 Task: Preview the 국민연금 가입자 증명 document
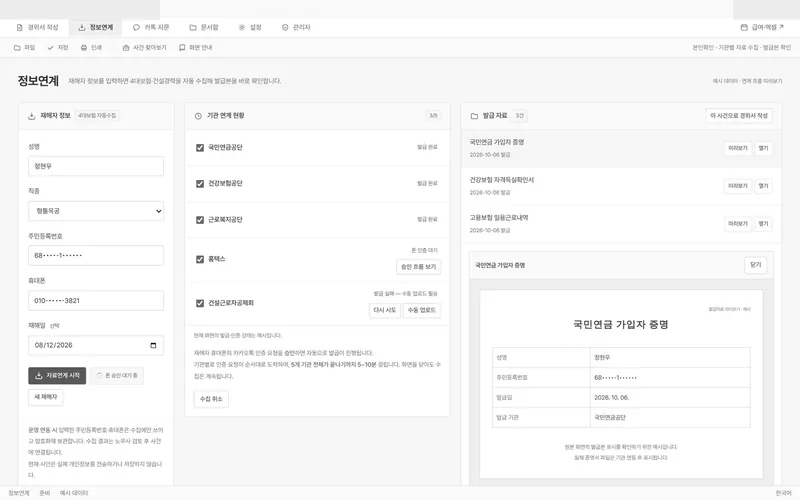[738, 148]
